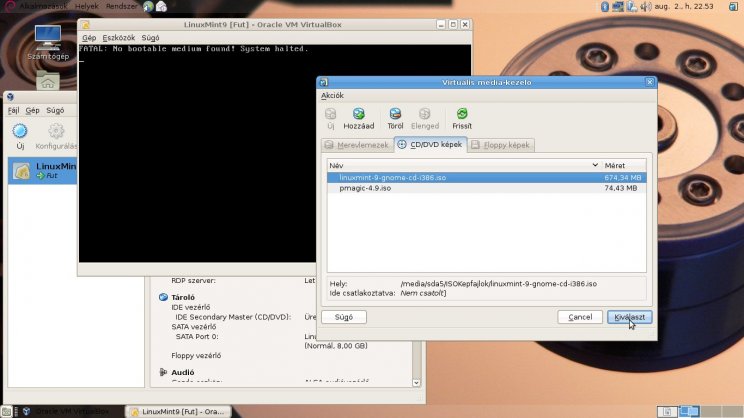The width and height of the screenshot is (744, 418).
Task: Select linuxmint-9-gnome-cd-i386.iso row
Action: (486, 177)
